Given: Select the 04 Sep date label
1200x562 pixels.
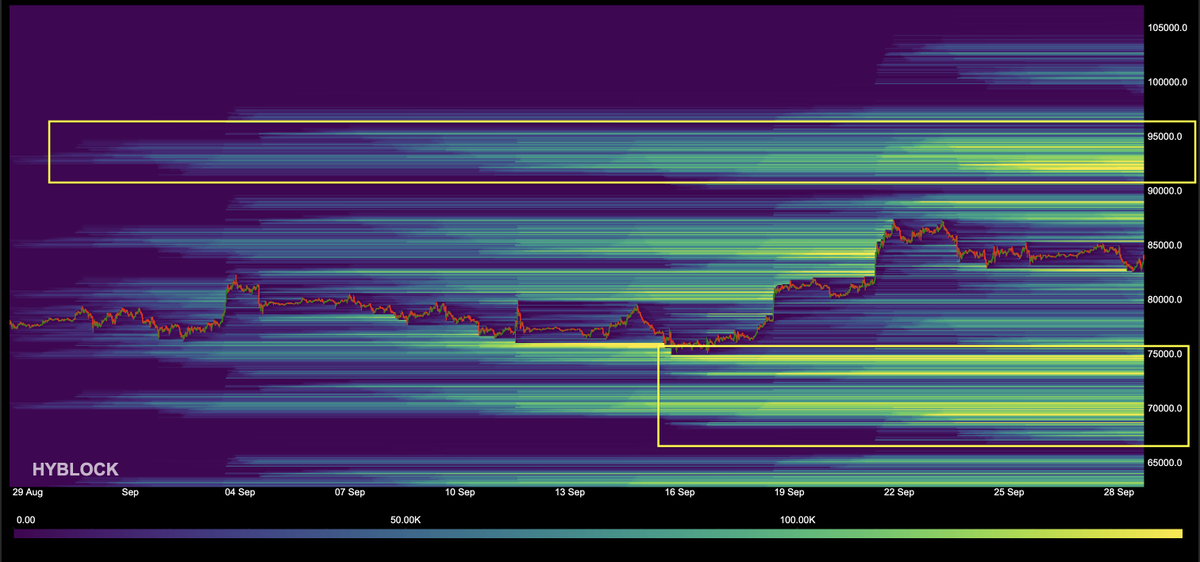Looking at the screenshot, I should (x=240, y=493).
